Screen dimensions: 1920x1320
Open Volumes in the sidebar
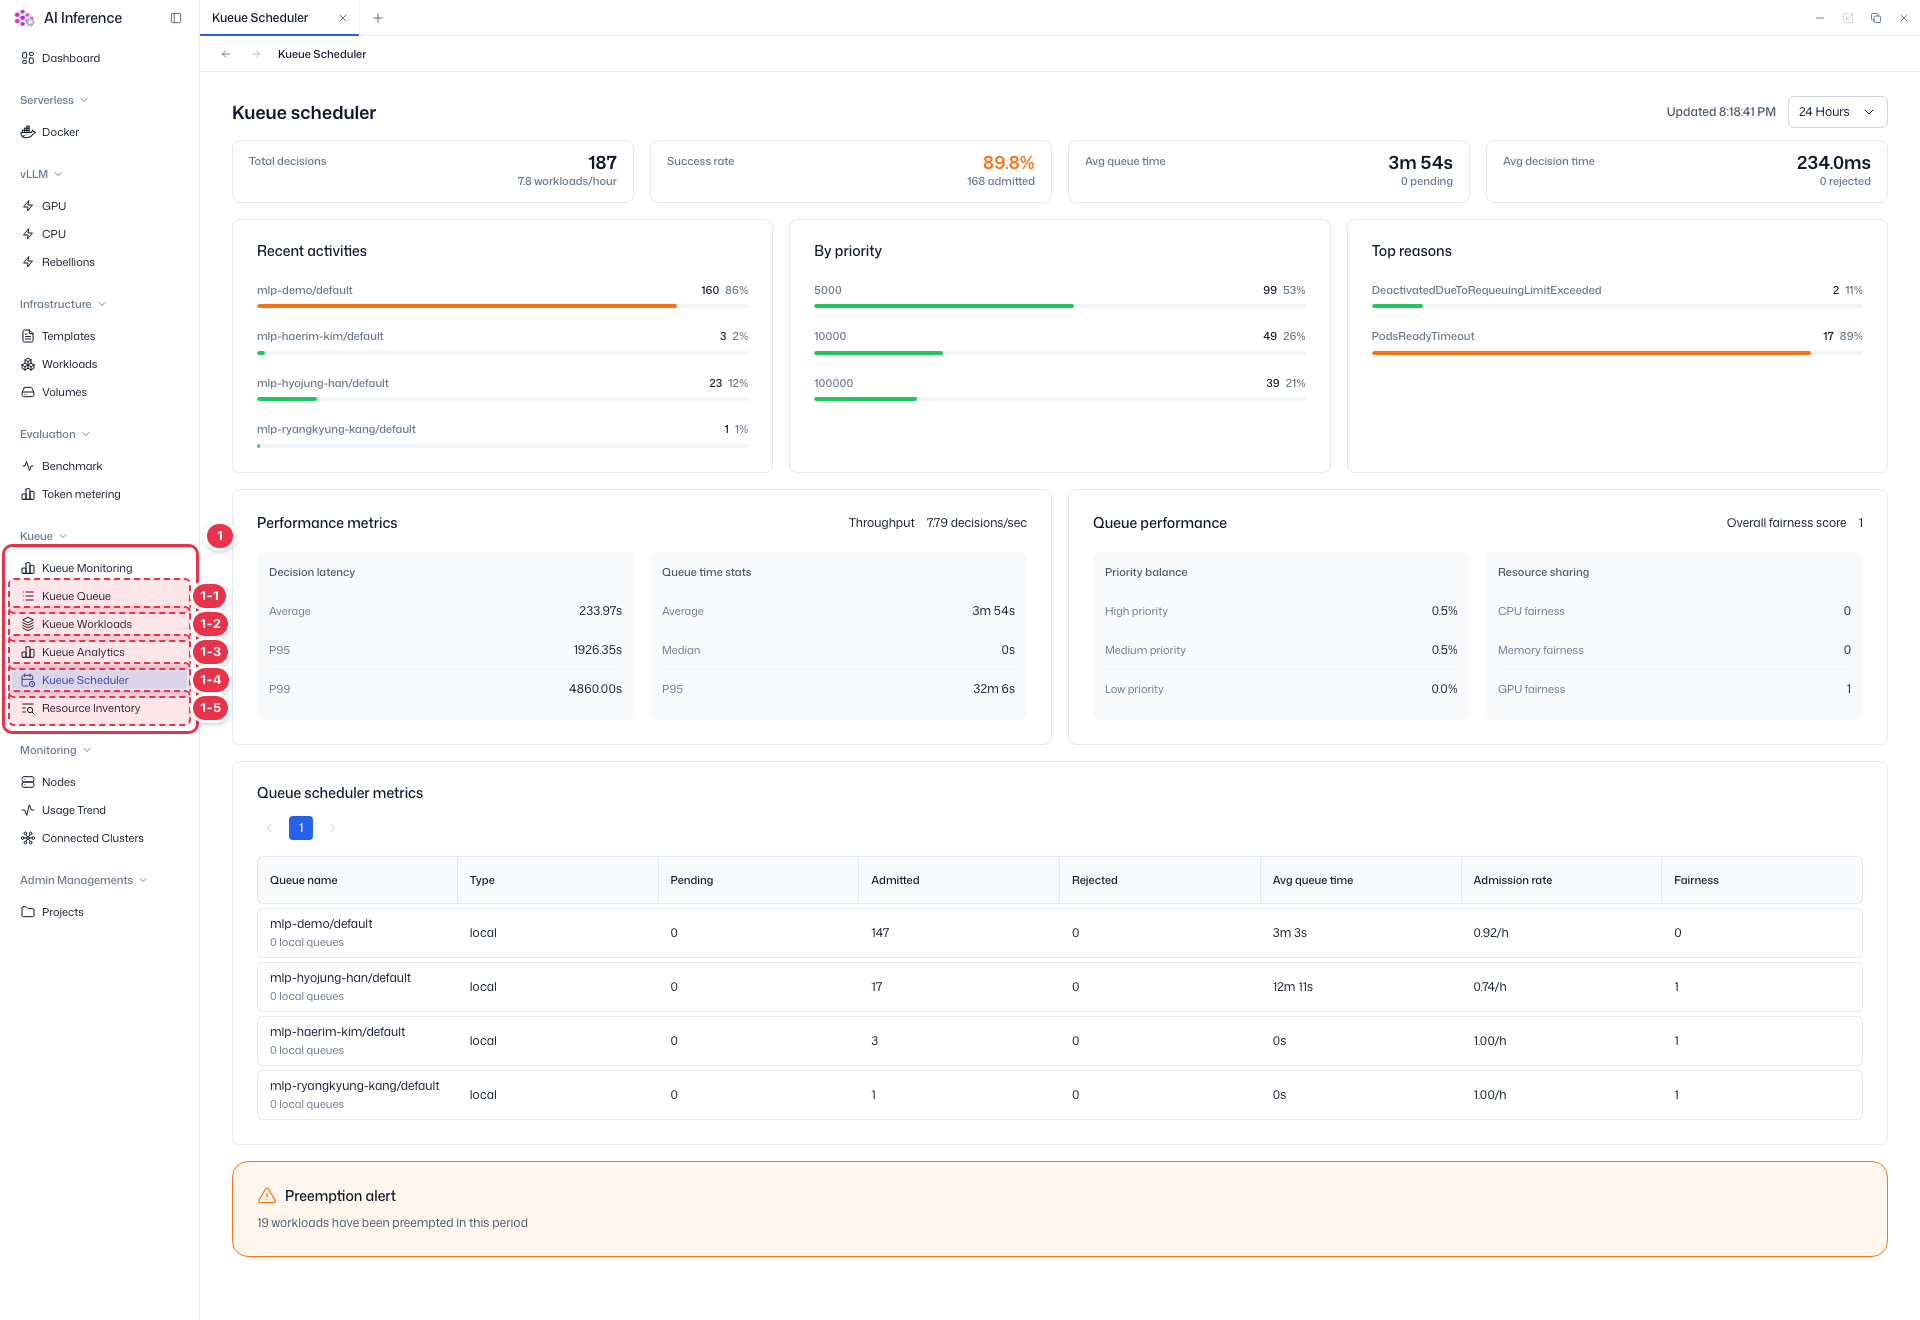[64, 392]
